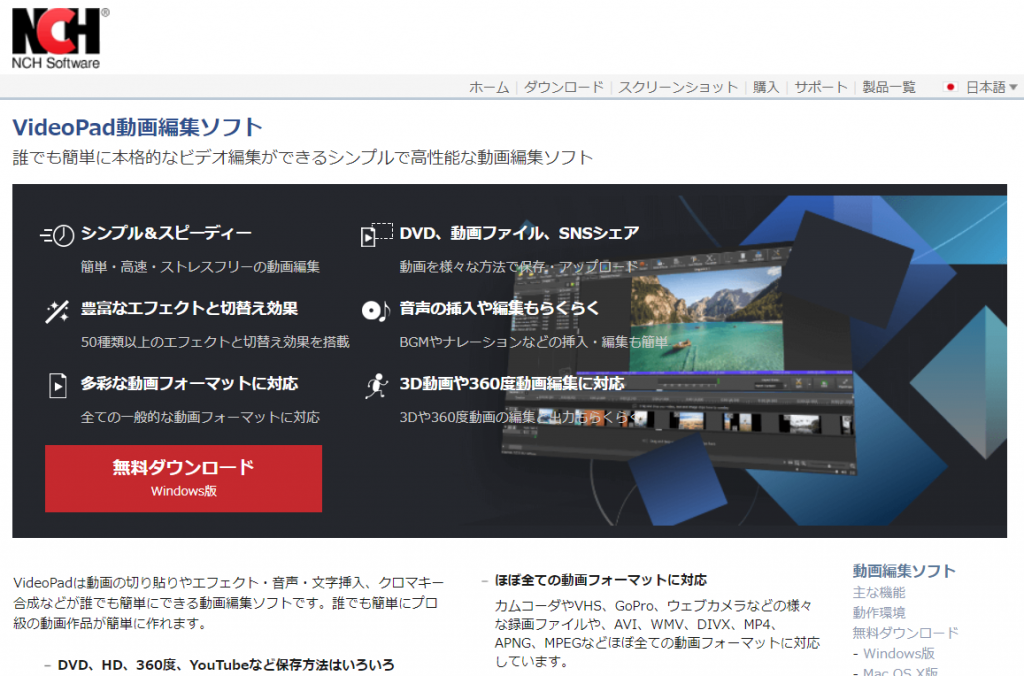This screenshot has width=1024, height=676.
Task: Click 簡単・高速・ストレスフリーの動画編集 text
Action: (x=200, y=266)
